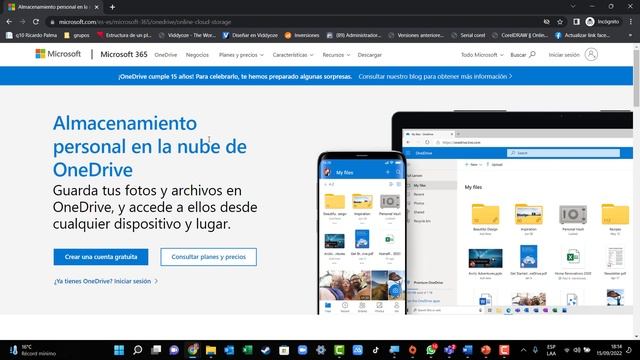Open Steam from taskbar
This screenshot has height=360, width=640.
pyautogui.click(x=266, y=350)
